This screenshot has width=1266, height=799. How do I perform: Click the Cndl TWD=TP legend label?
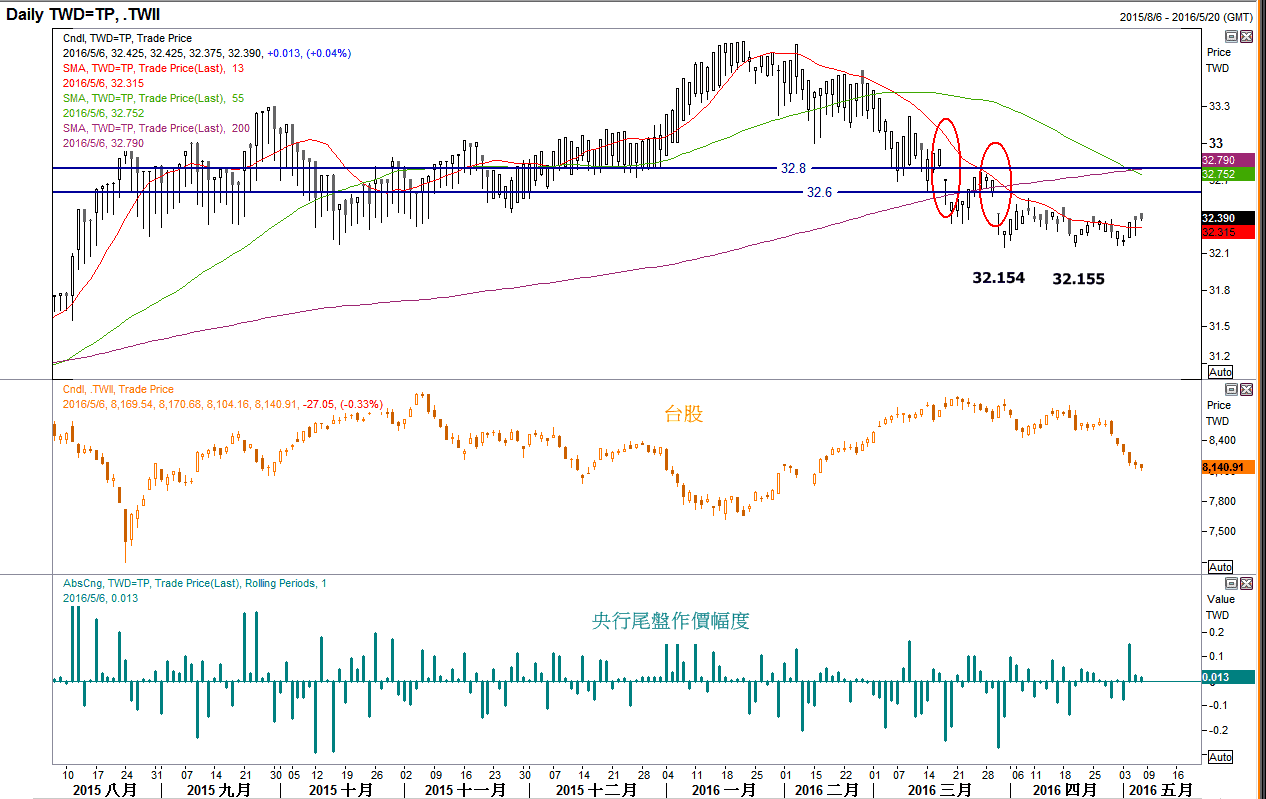pyautogui.click(x=127, y=38)
